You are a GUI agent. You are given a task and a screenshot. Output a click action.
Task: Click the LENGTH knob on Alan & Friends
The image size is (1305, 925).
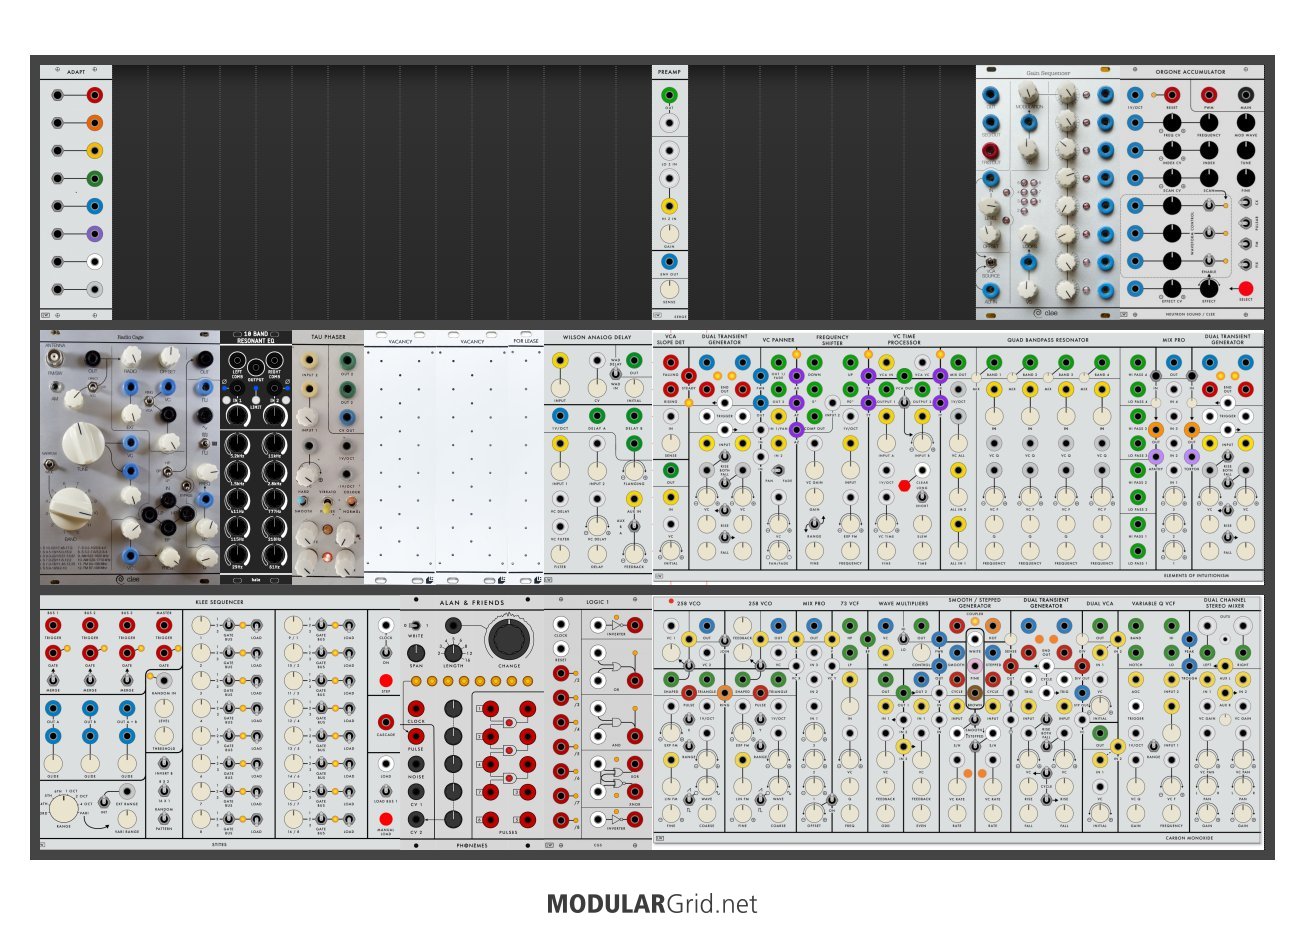tap(453, 653)
